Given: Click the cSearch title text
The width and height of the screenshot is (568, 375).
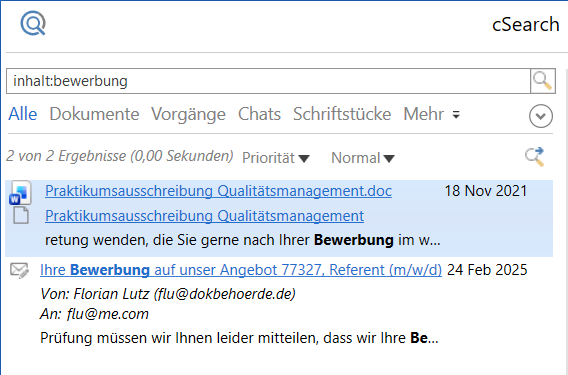Looking at the screenshot, I should tap(526, 25).
